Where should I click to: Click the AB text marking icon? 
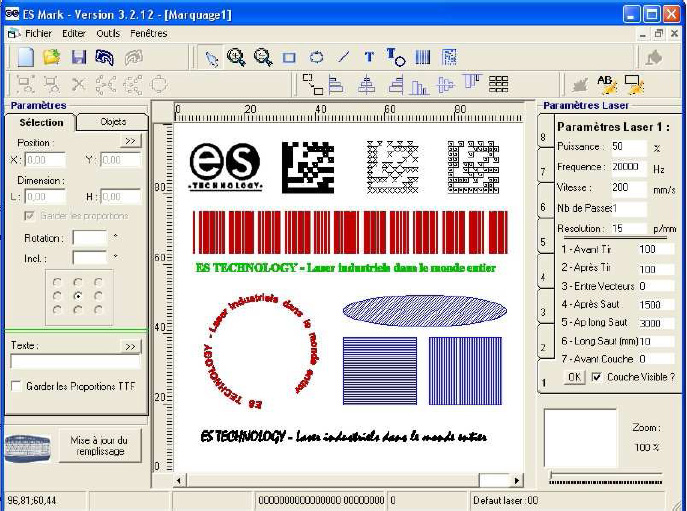pos(607,85)
